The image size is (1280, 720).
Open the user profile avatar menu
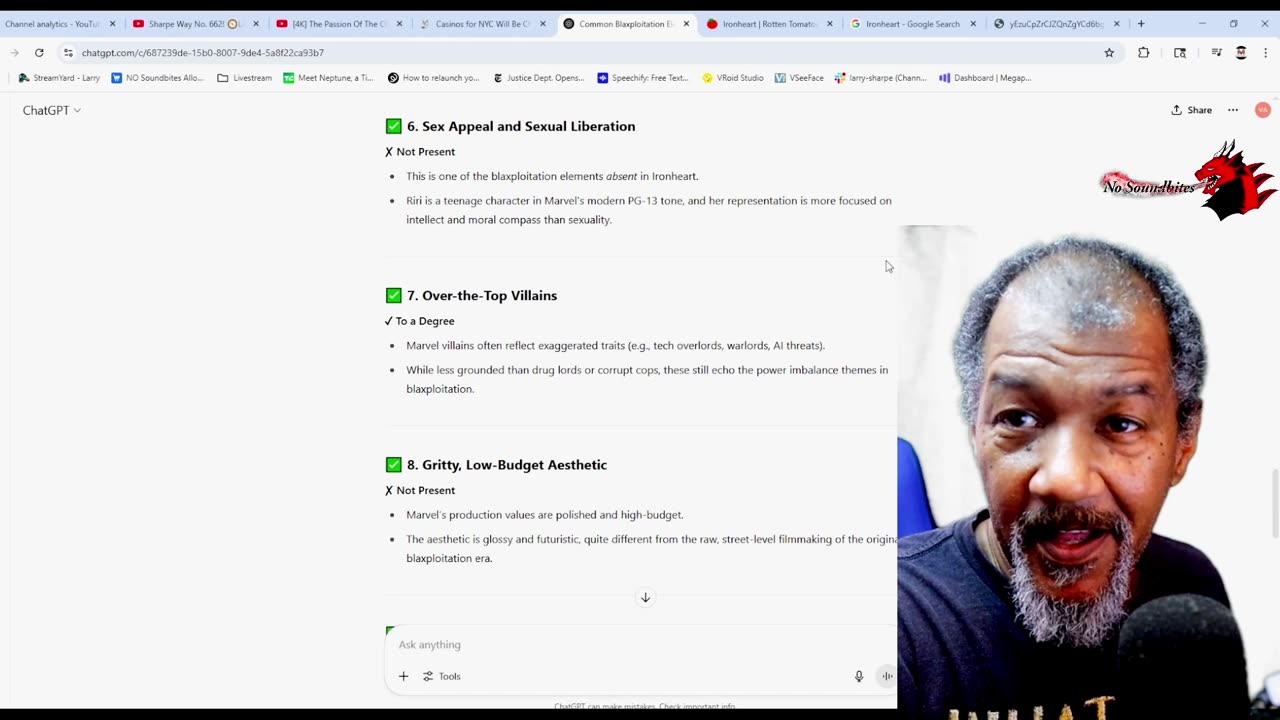coord(1263,110)
